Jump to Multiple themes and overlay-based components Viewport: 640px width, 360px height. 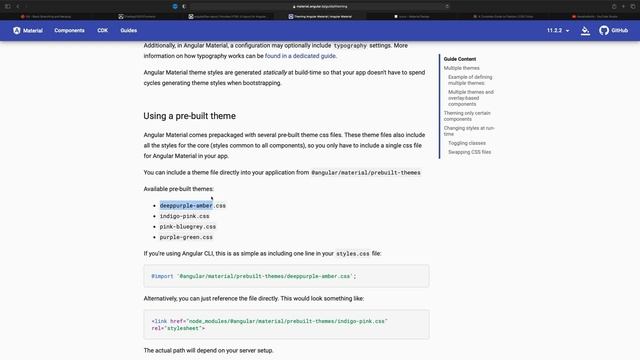[x=471, y=98]
